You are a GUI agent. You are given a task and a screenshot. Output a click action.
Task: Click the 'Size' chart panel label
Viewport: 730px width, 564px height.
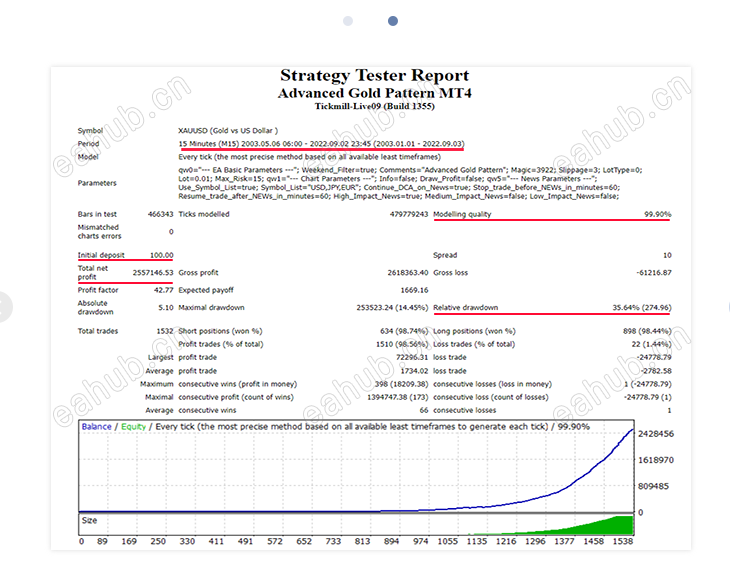pos(89,521)
